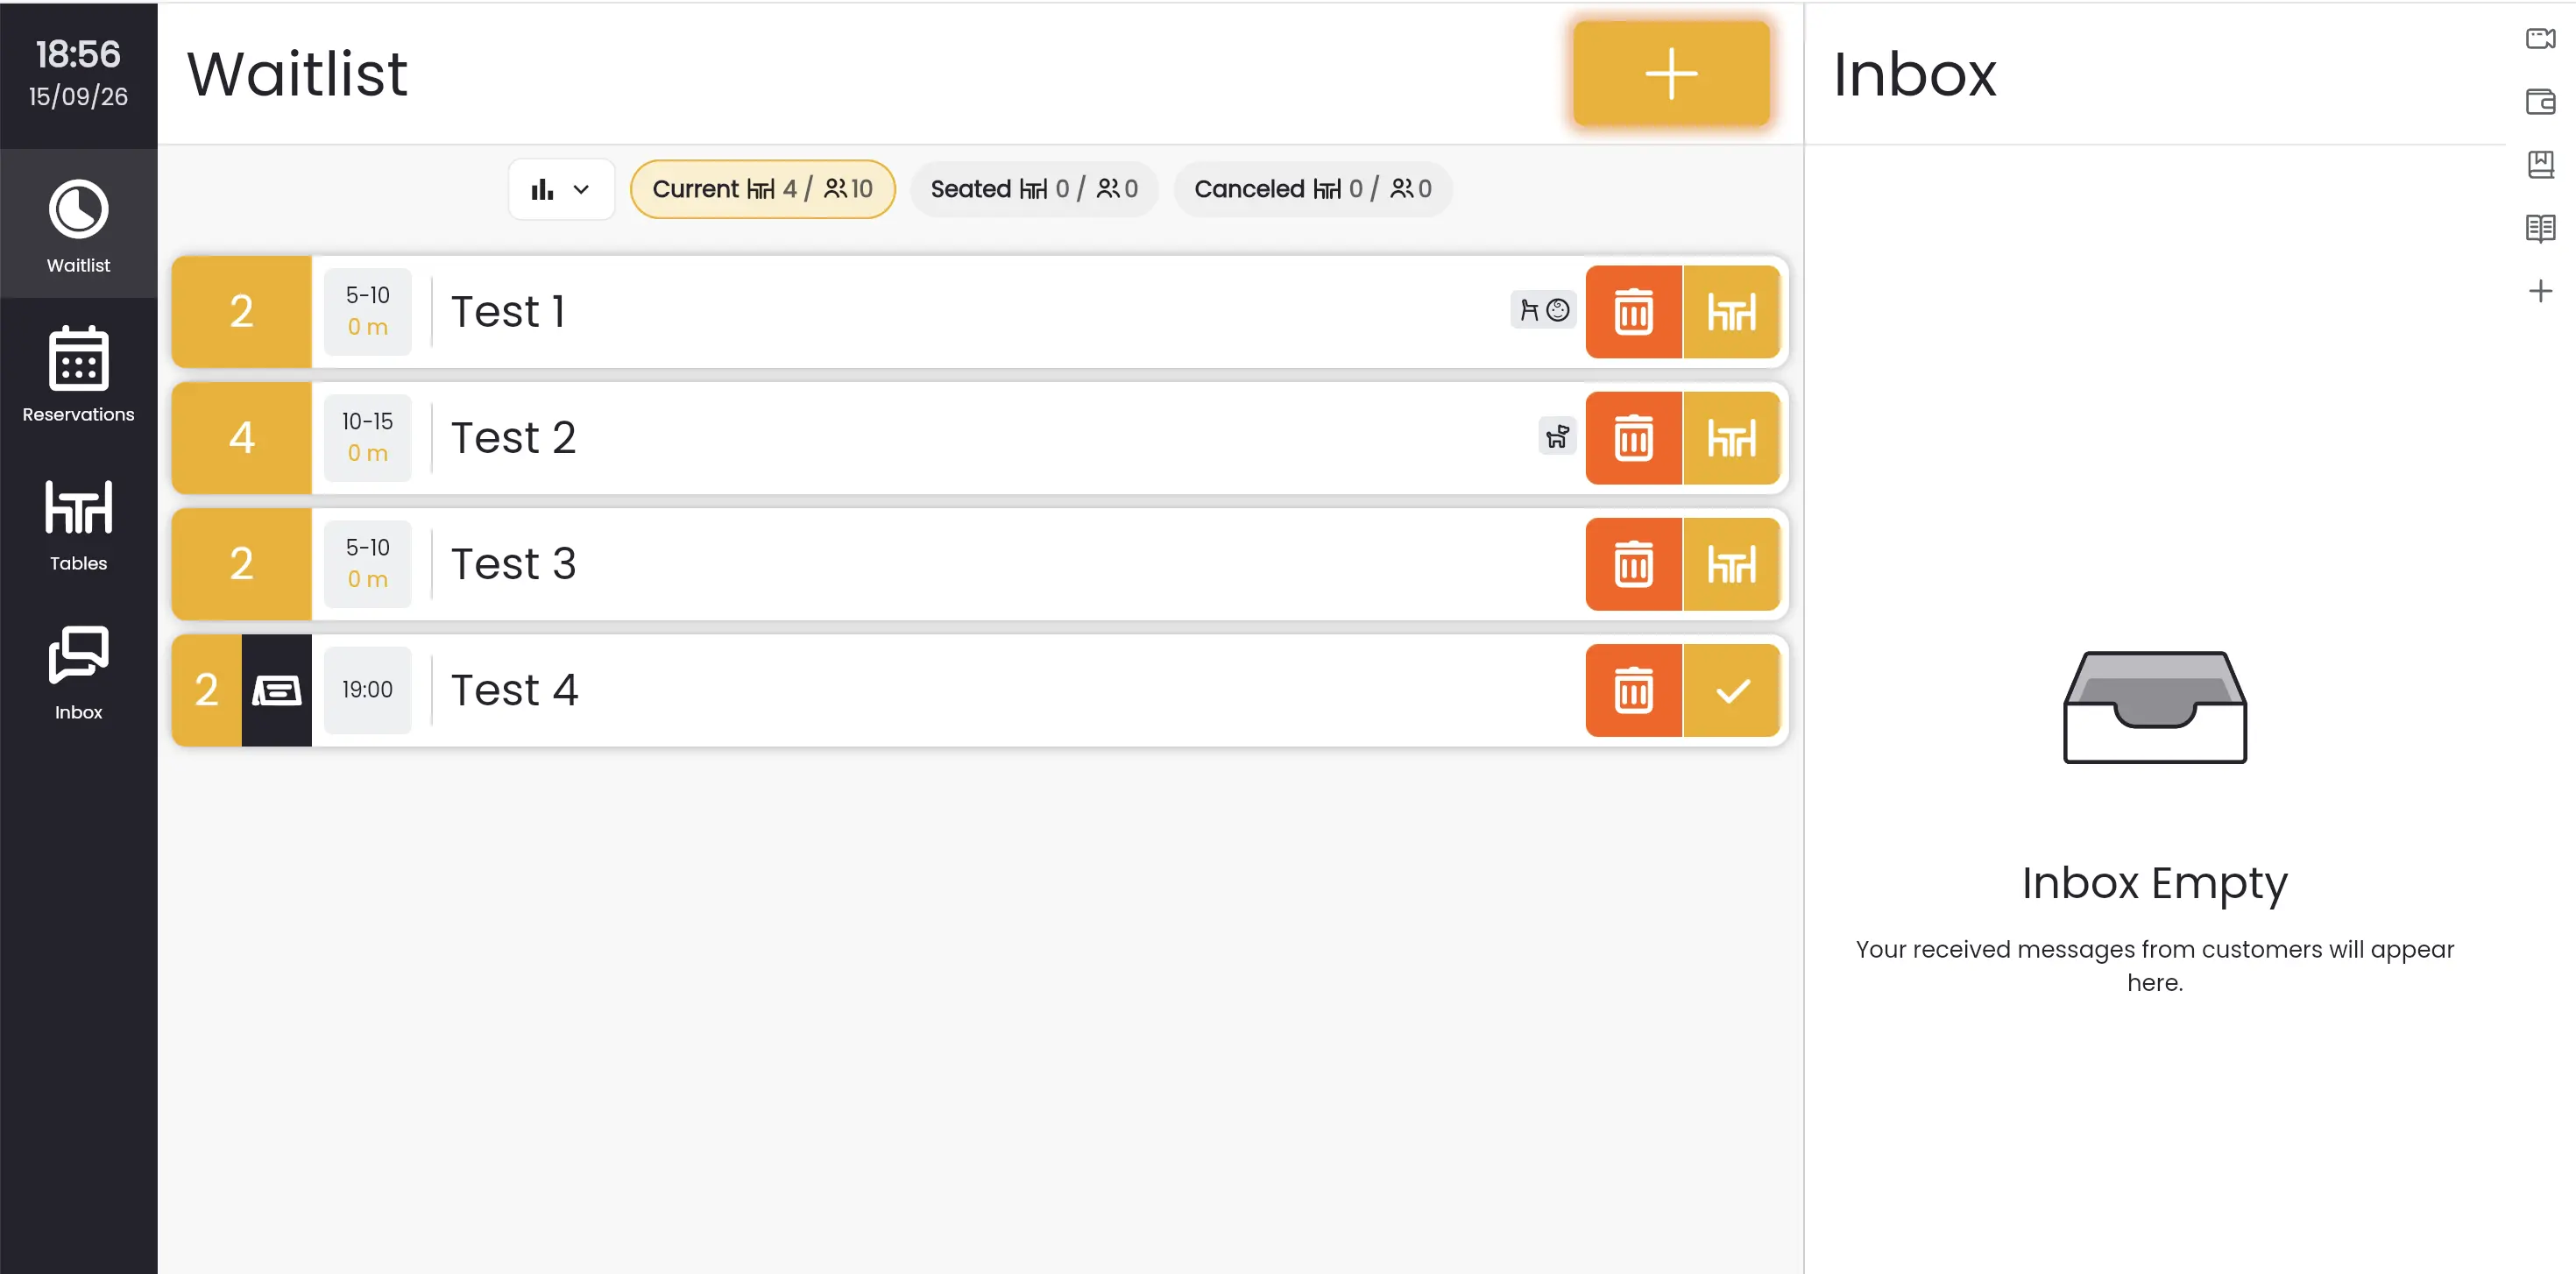Confirm Test 4 with the checkmark button
The height and width of the screenshot is (1274, 2576).
point(1731,690)
